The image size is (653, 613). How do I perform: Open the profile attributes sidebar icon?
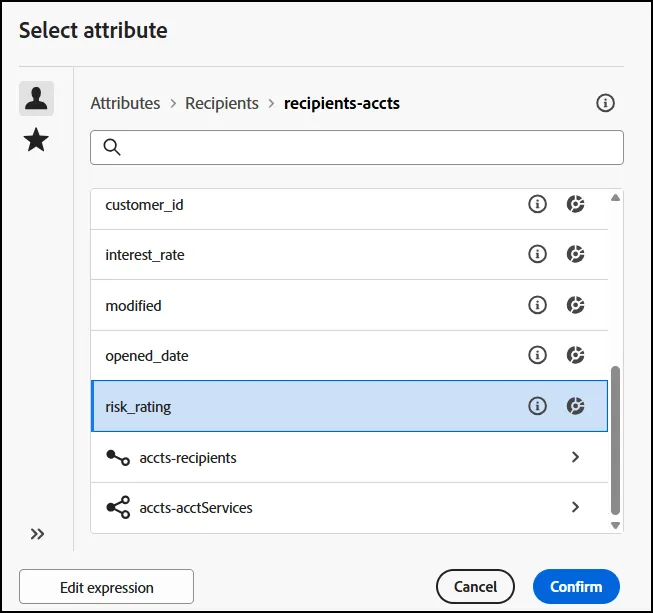coord(36,98)
